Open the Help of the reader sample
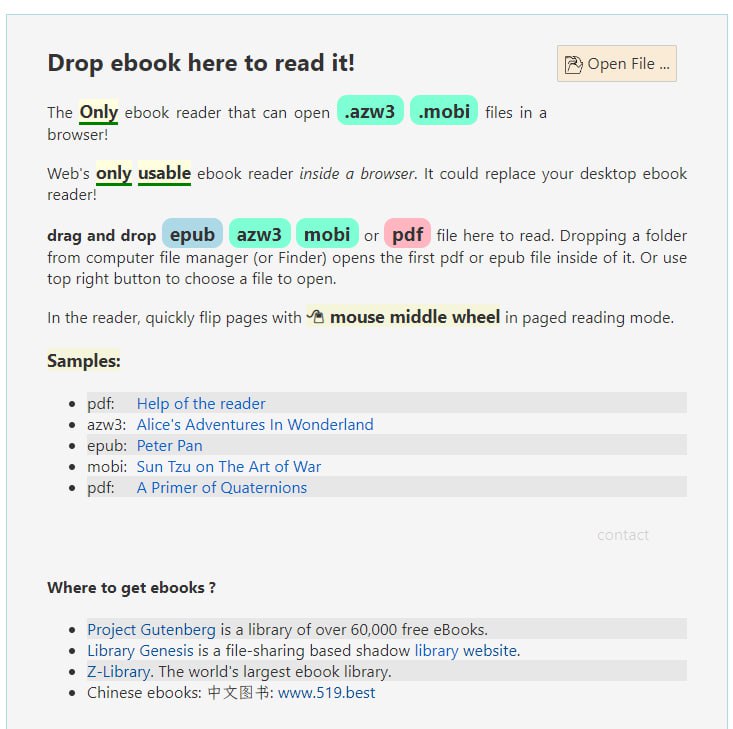The image size is (733, 729). [201, 403]
